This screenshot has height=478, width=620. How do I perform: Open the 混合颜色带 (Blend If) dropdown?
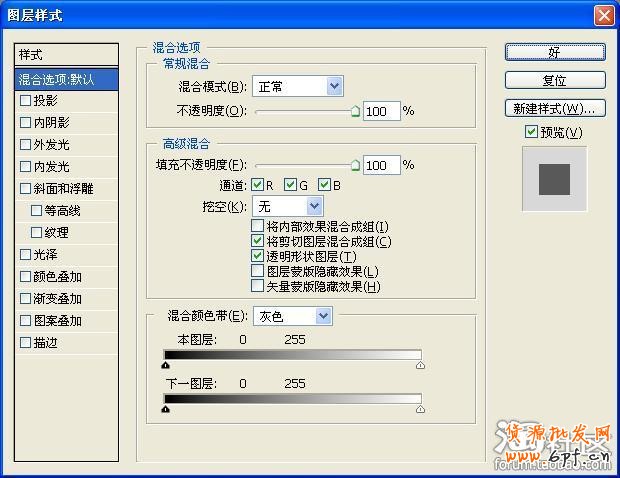tap(293, 316)
